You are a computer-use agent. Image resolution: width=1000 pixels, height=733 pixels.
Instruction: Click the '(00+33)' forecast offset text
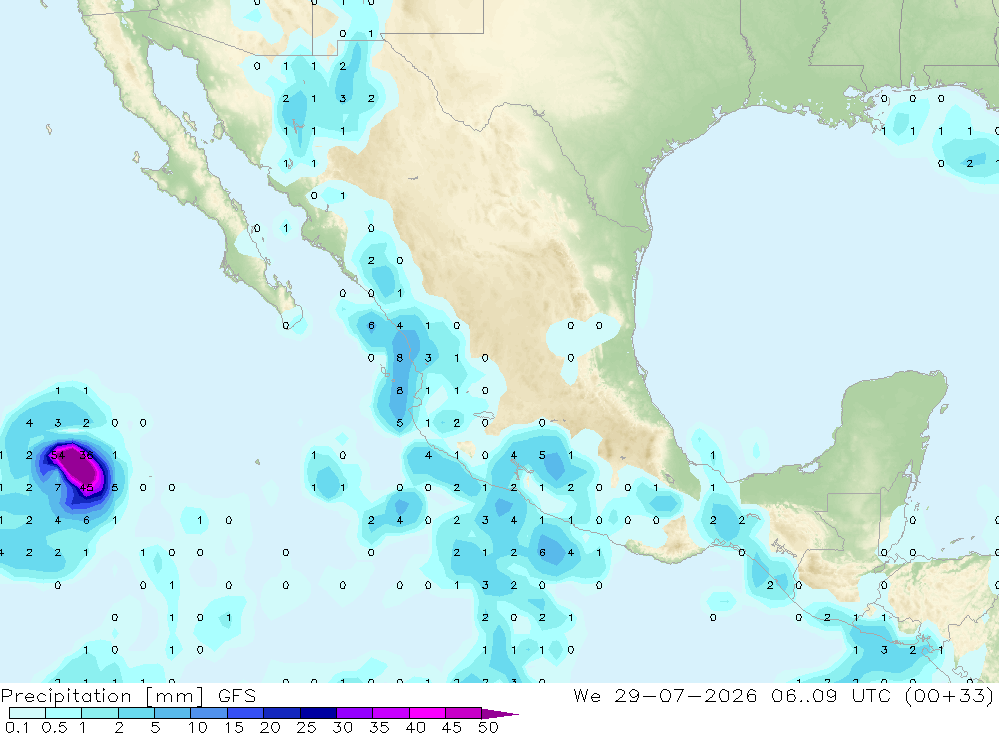click(949, 695)
